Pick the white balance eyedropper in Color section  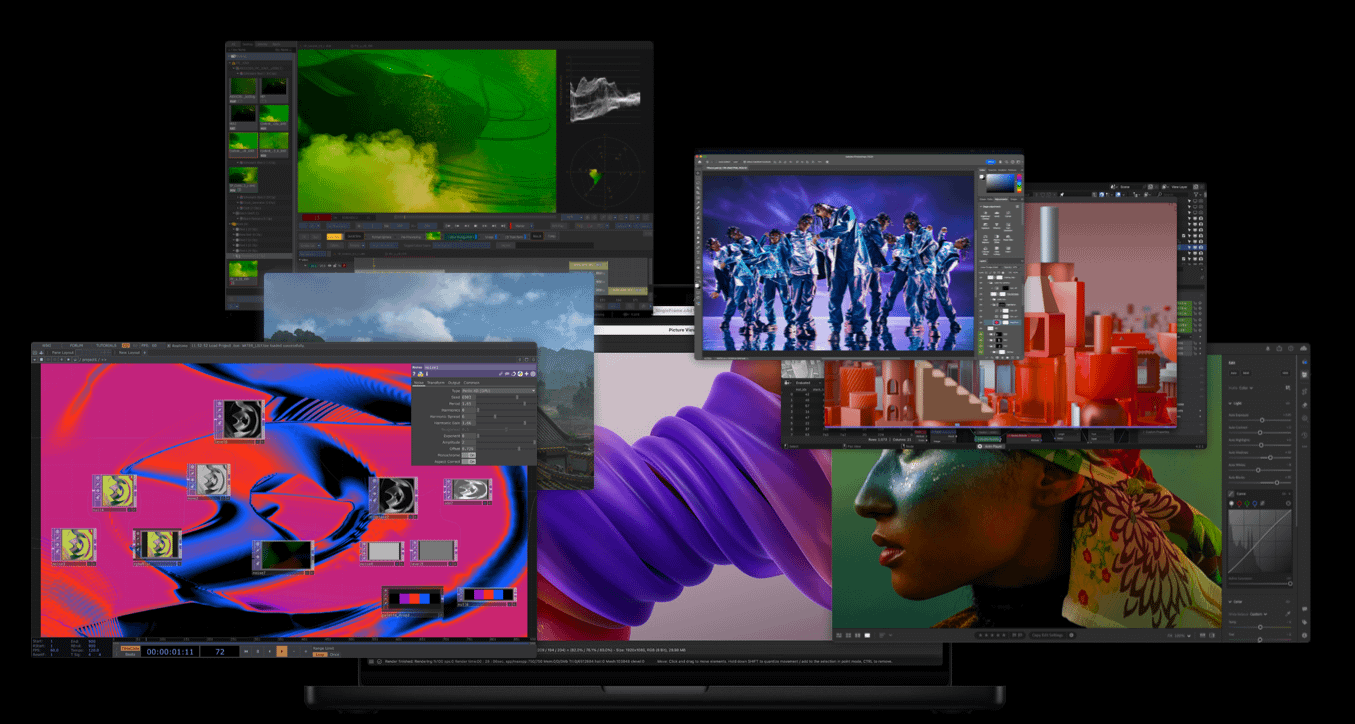pyautogui.click(x=1288, y=612)
